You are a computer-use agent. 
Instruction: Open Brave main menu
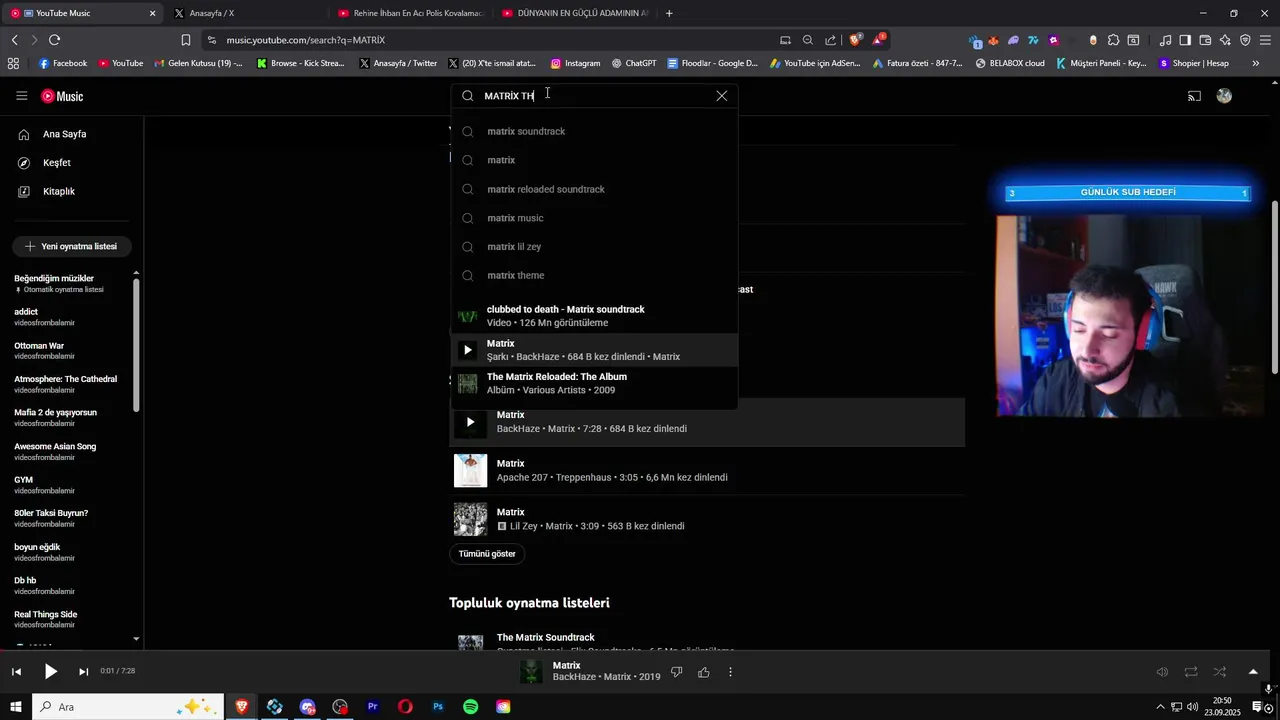click(1265, 40)
